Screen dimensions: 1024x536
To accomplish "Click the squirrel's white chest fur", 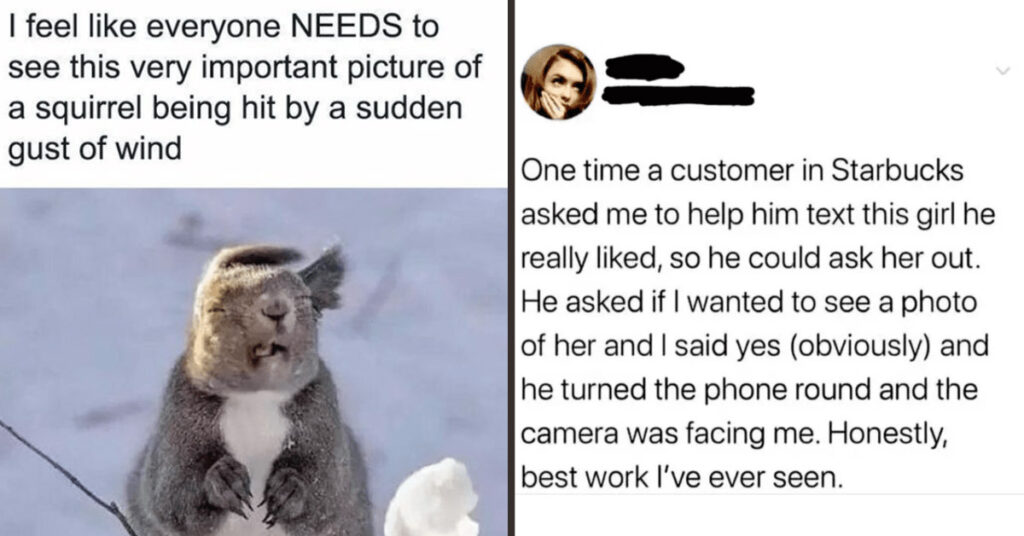I will [x=253, y=437].
